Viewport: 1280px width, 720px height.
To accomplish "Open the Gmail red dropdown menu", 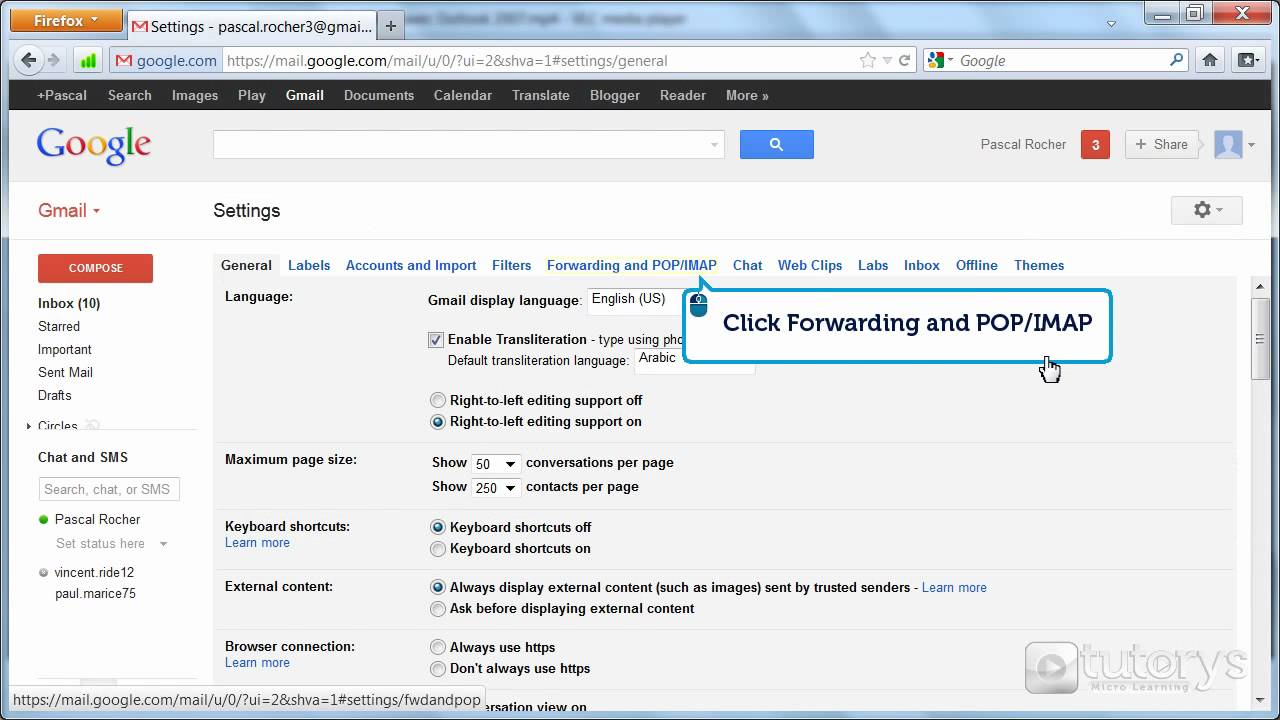I will pos(69,210).
